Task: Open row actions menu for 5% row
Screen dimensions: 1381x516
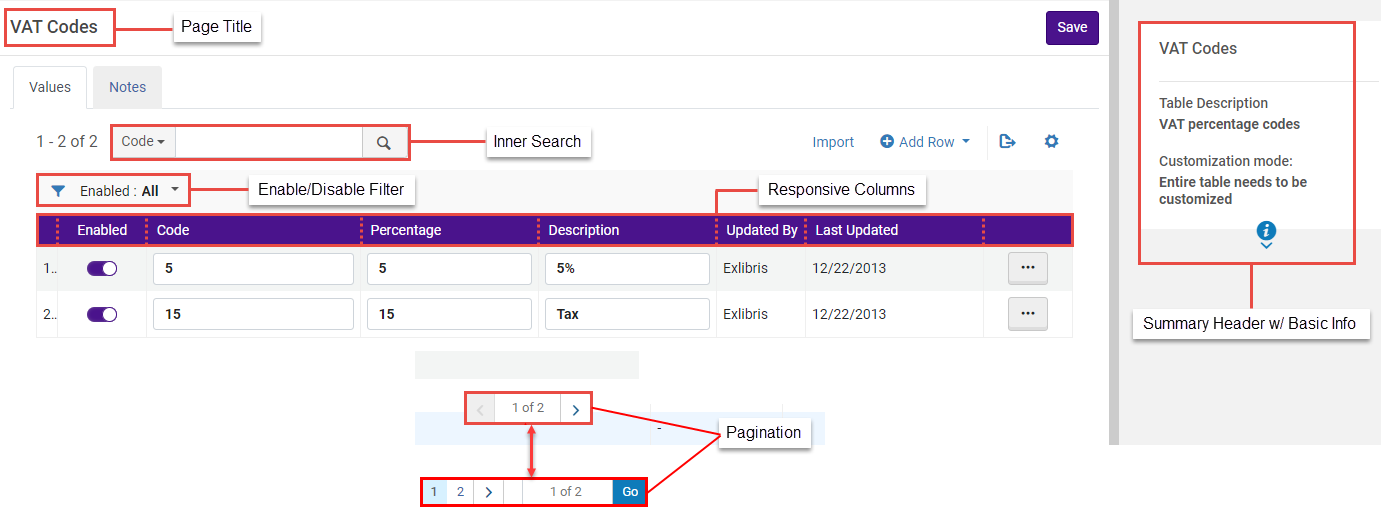Action: (x=1027, y=268)
